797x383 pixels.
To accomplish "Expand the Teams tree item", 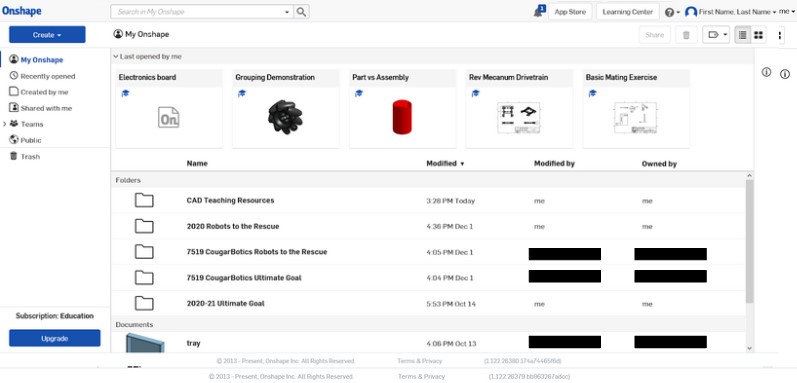I will [5, 124].
